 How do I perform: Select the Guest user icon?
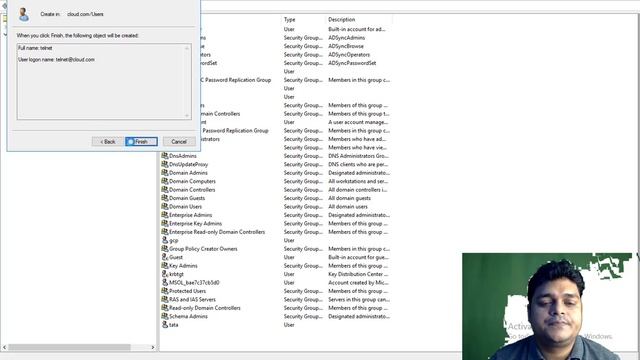click(165, 257)
